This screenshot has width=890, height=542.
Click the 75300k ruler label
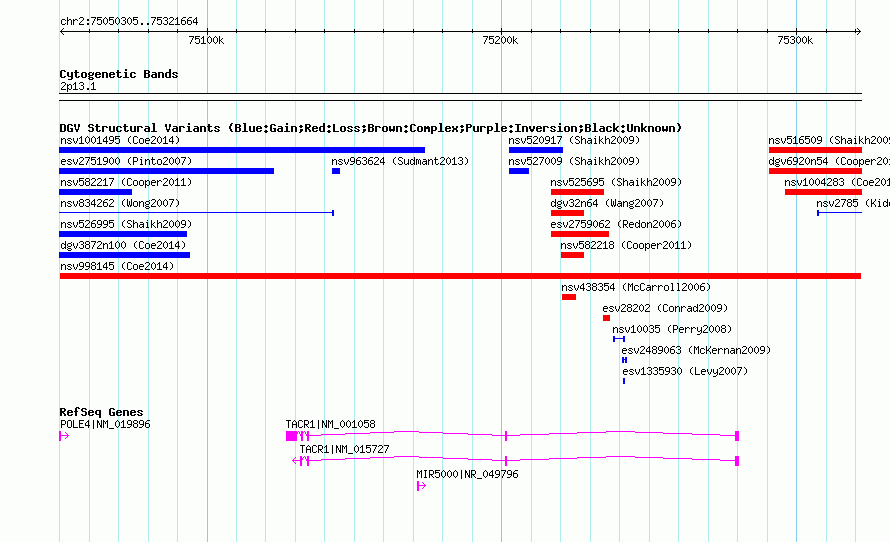(795, 40)
